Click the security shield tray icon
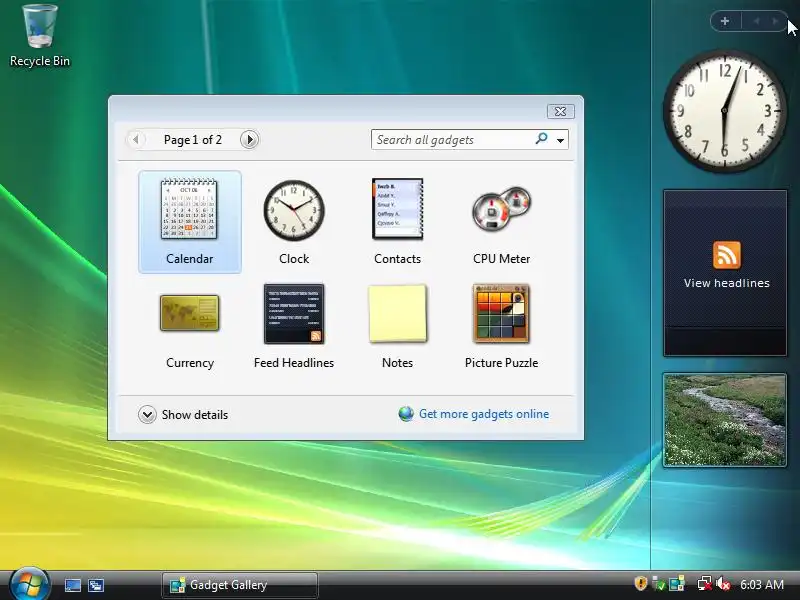The image size is (800, 600). (x=640, y=583)
